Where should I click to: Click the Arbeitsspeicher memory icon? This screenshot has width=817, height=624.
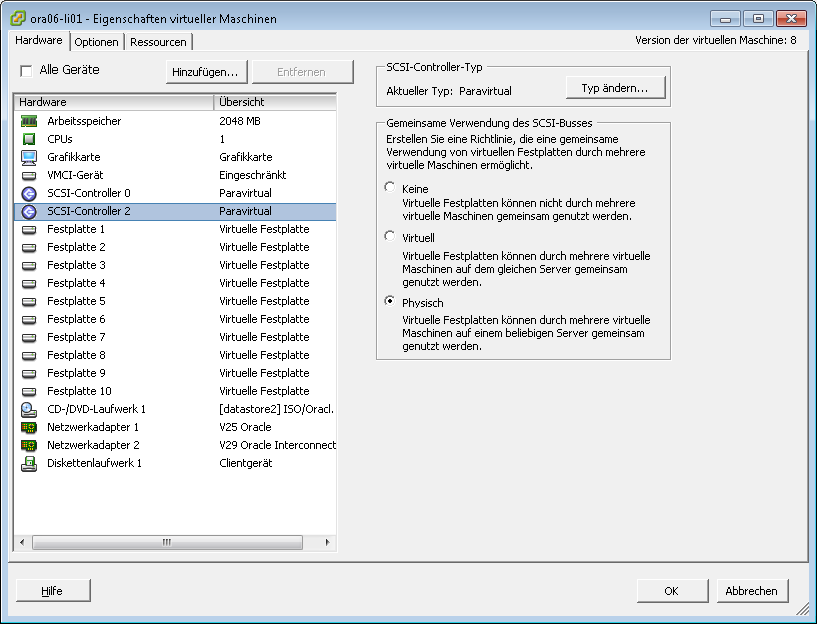tap(28, 121)
